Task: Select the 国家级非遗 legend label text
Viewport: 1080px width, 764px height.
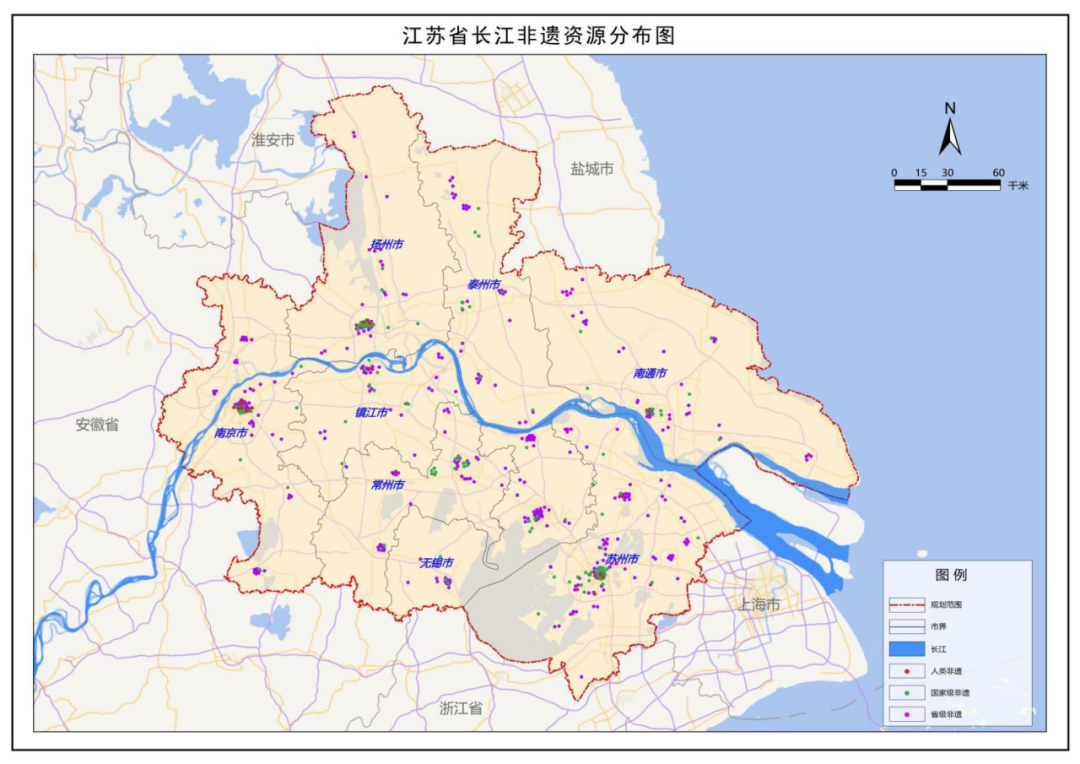Action: [x=950, y=693]
